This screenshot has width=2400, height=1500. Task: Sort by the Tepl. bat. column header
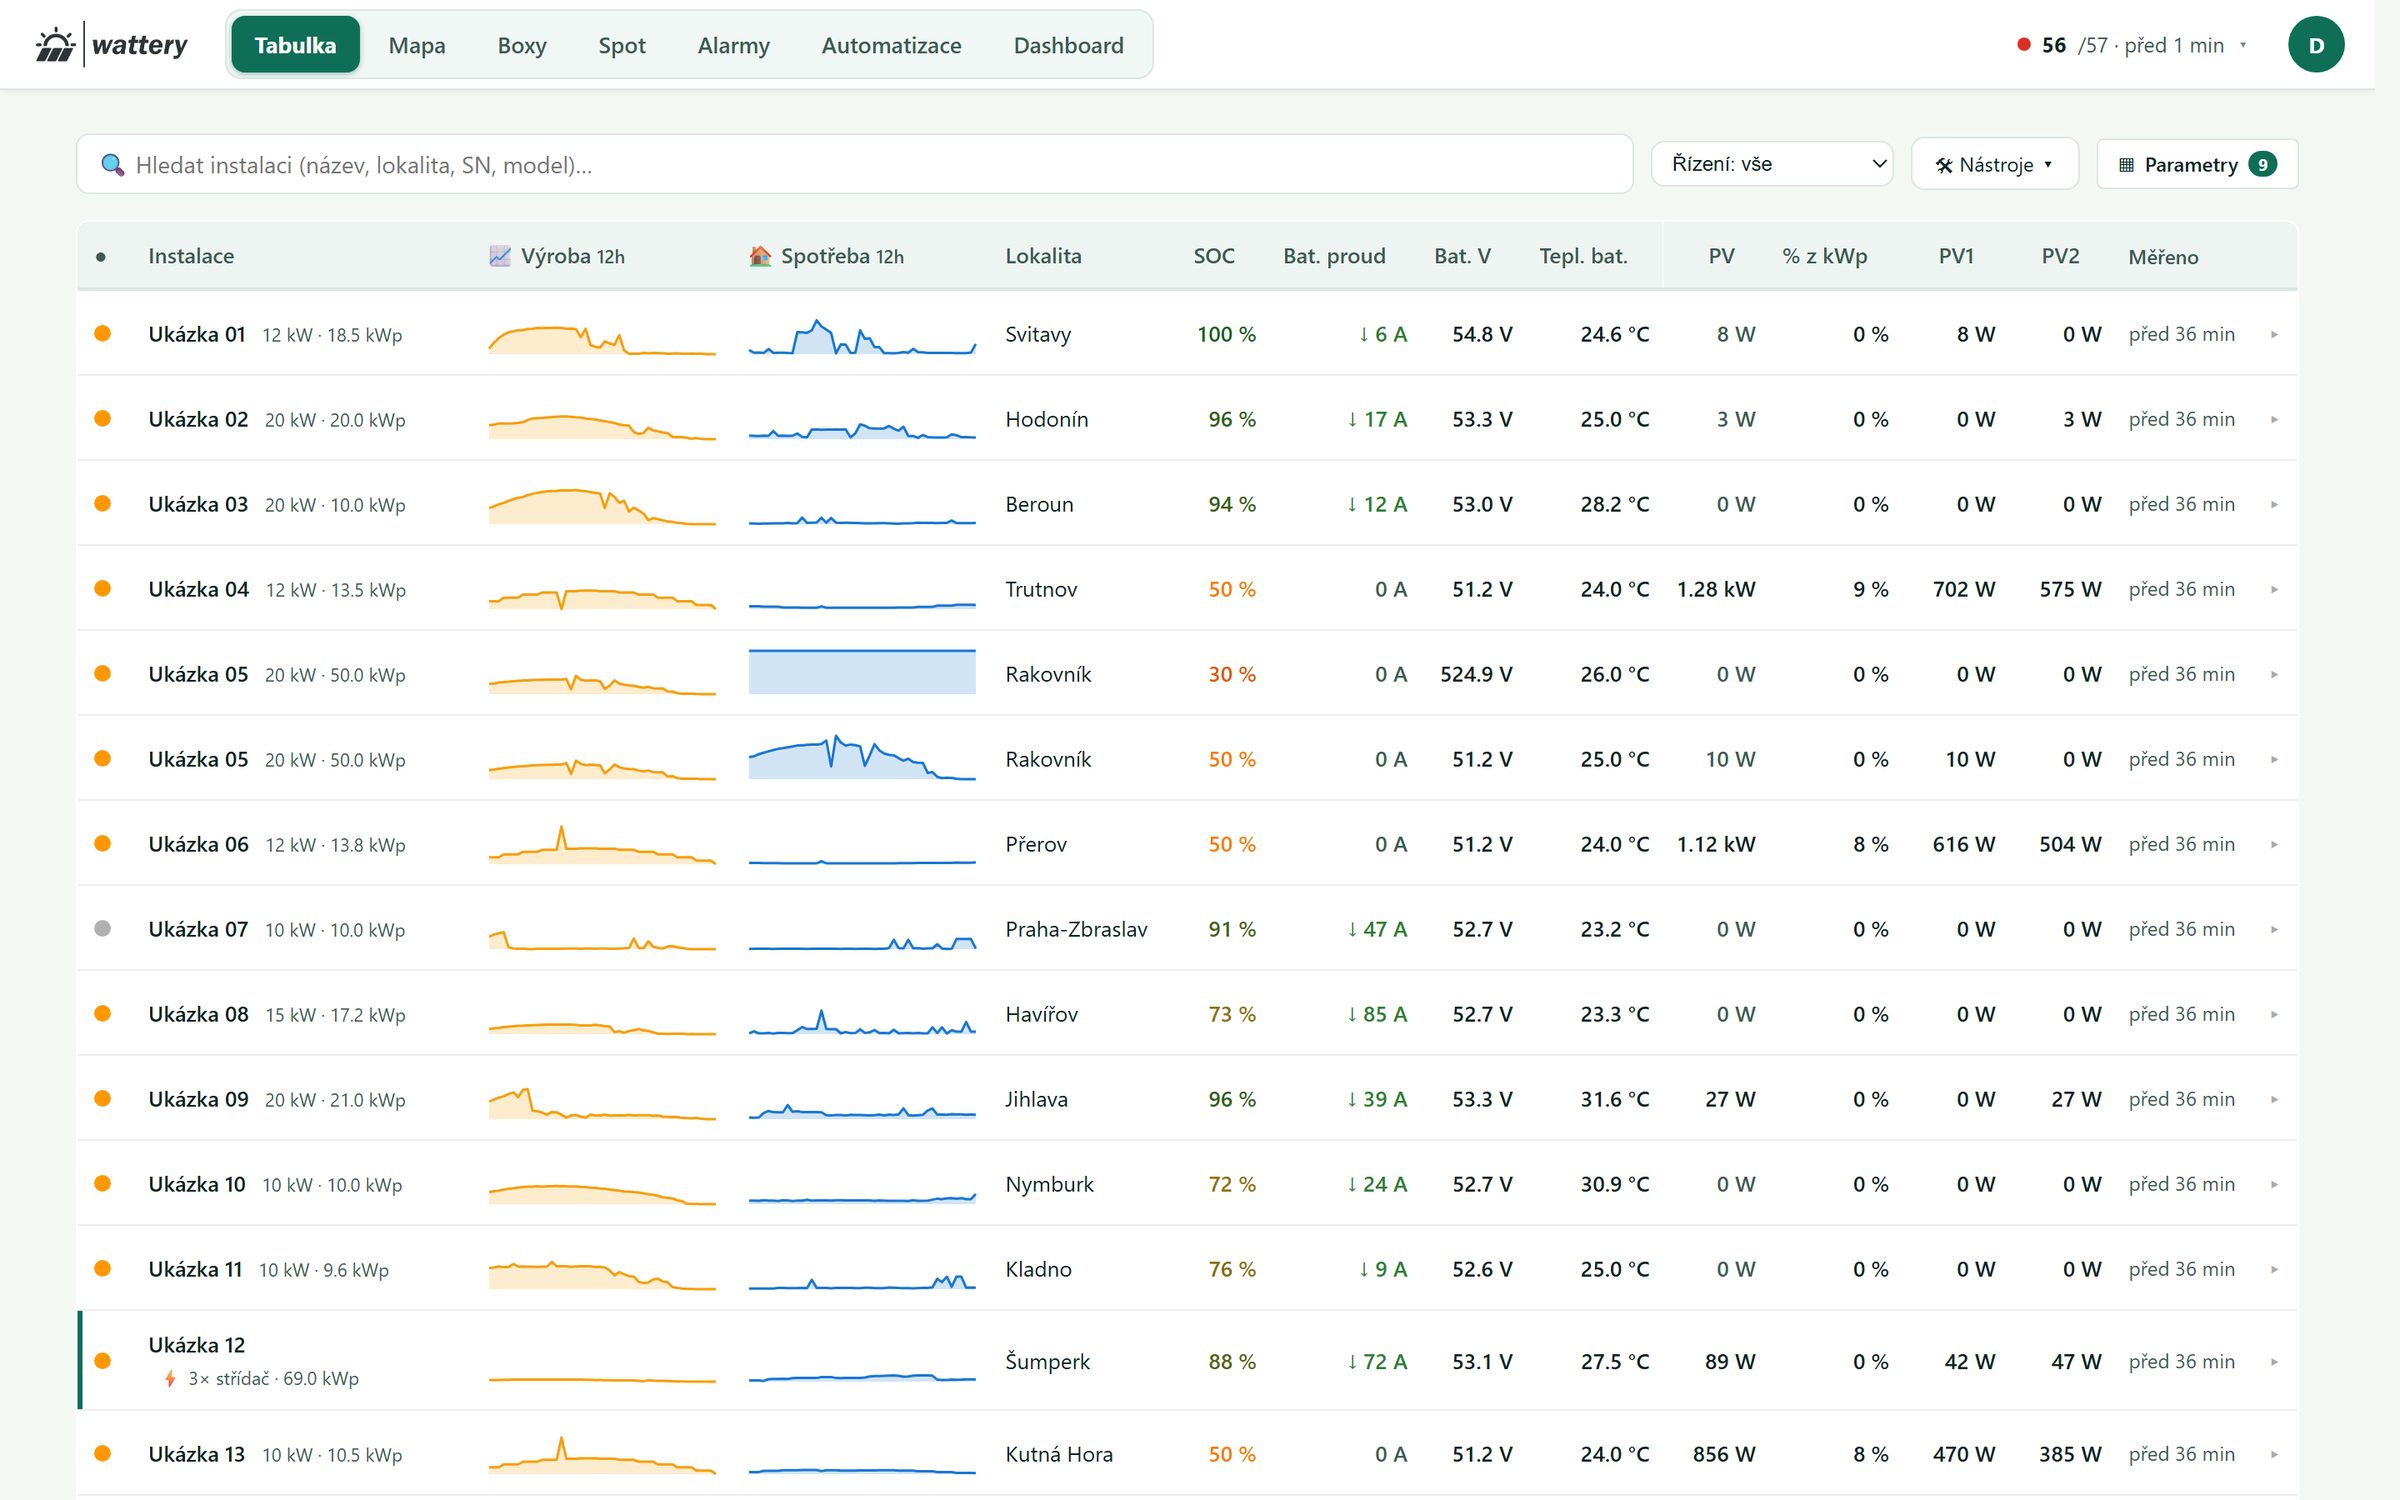(1583, 256)
